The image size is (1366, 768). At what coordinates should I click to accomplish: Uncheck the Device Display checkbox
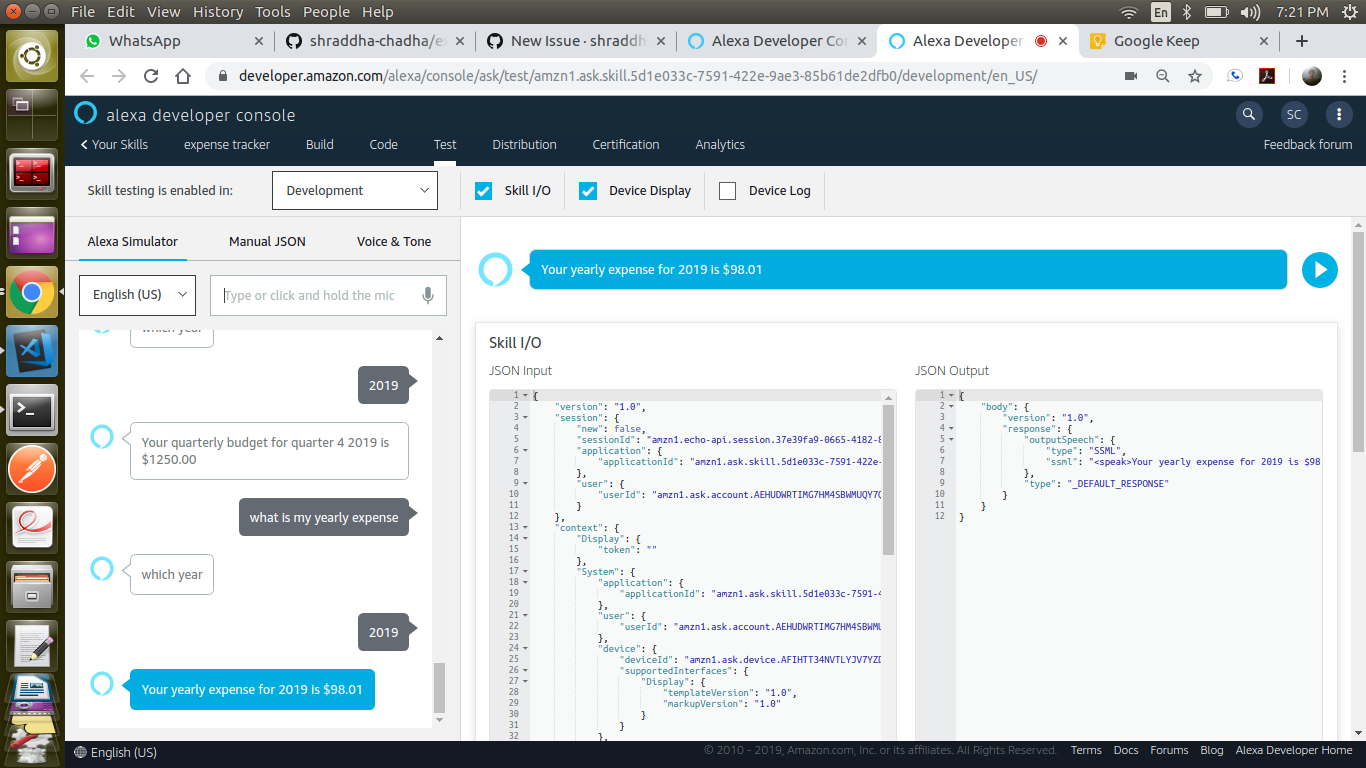point(588,191)
